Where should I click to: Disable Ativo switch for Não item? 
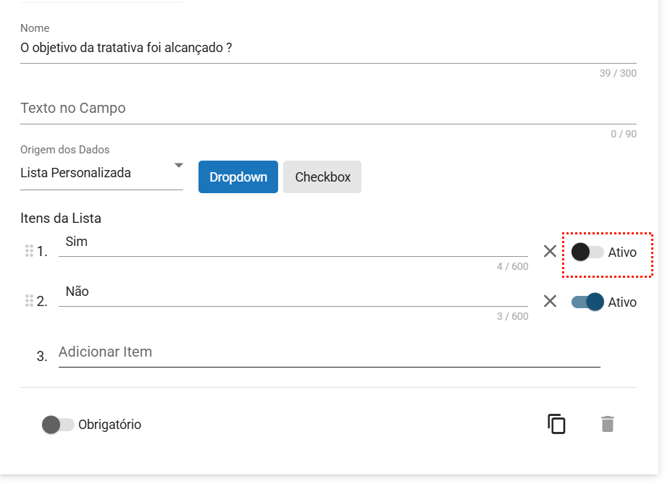(587, 302)
